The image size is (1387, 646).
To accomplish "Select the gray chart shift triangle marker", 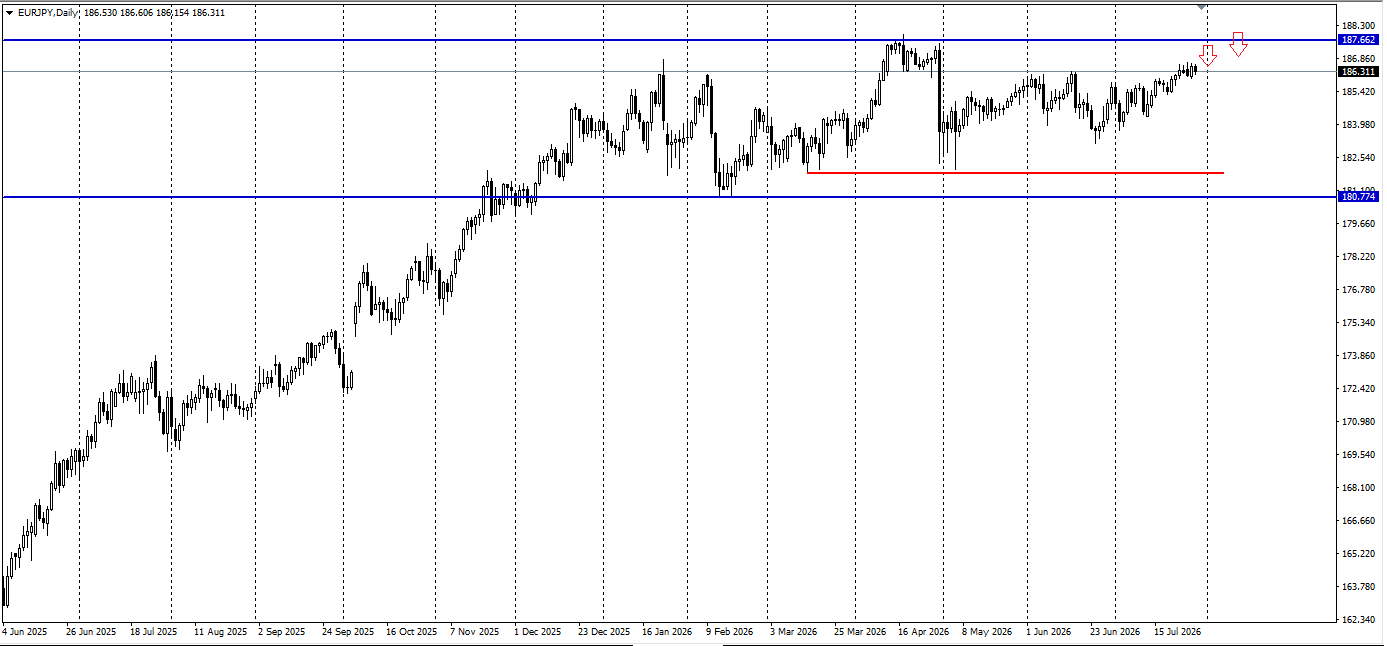I will pyautogui.click(x=1202, y=7).
